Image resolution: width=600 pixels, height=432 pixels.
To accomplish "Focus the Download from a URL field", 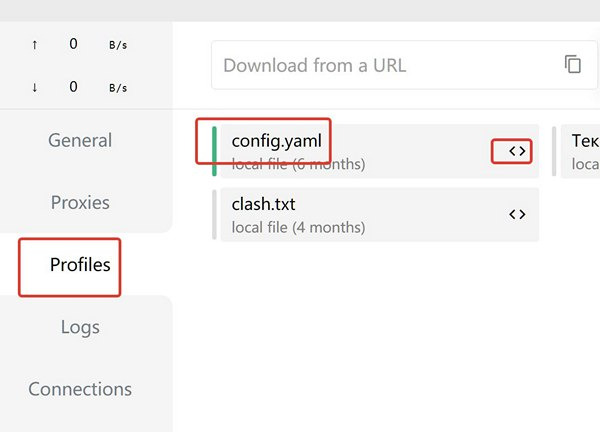I will pos(380,66).
